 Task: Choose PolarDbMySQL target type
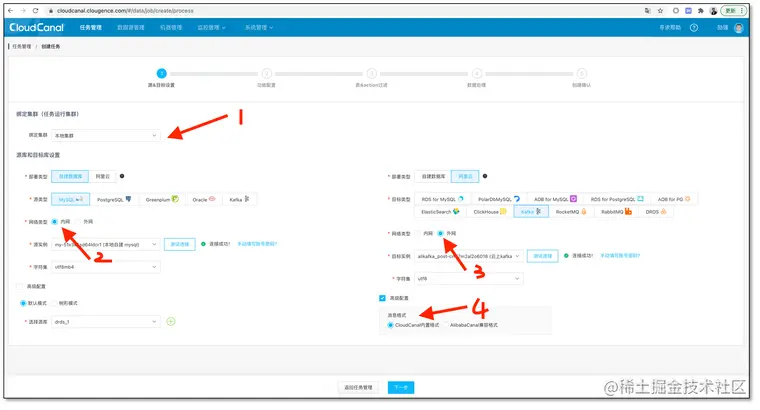[x=499, y=199]
